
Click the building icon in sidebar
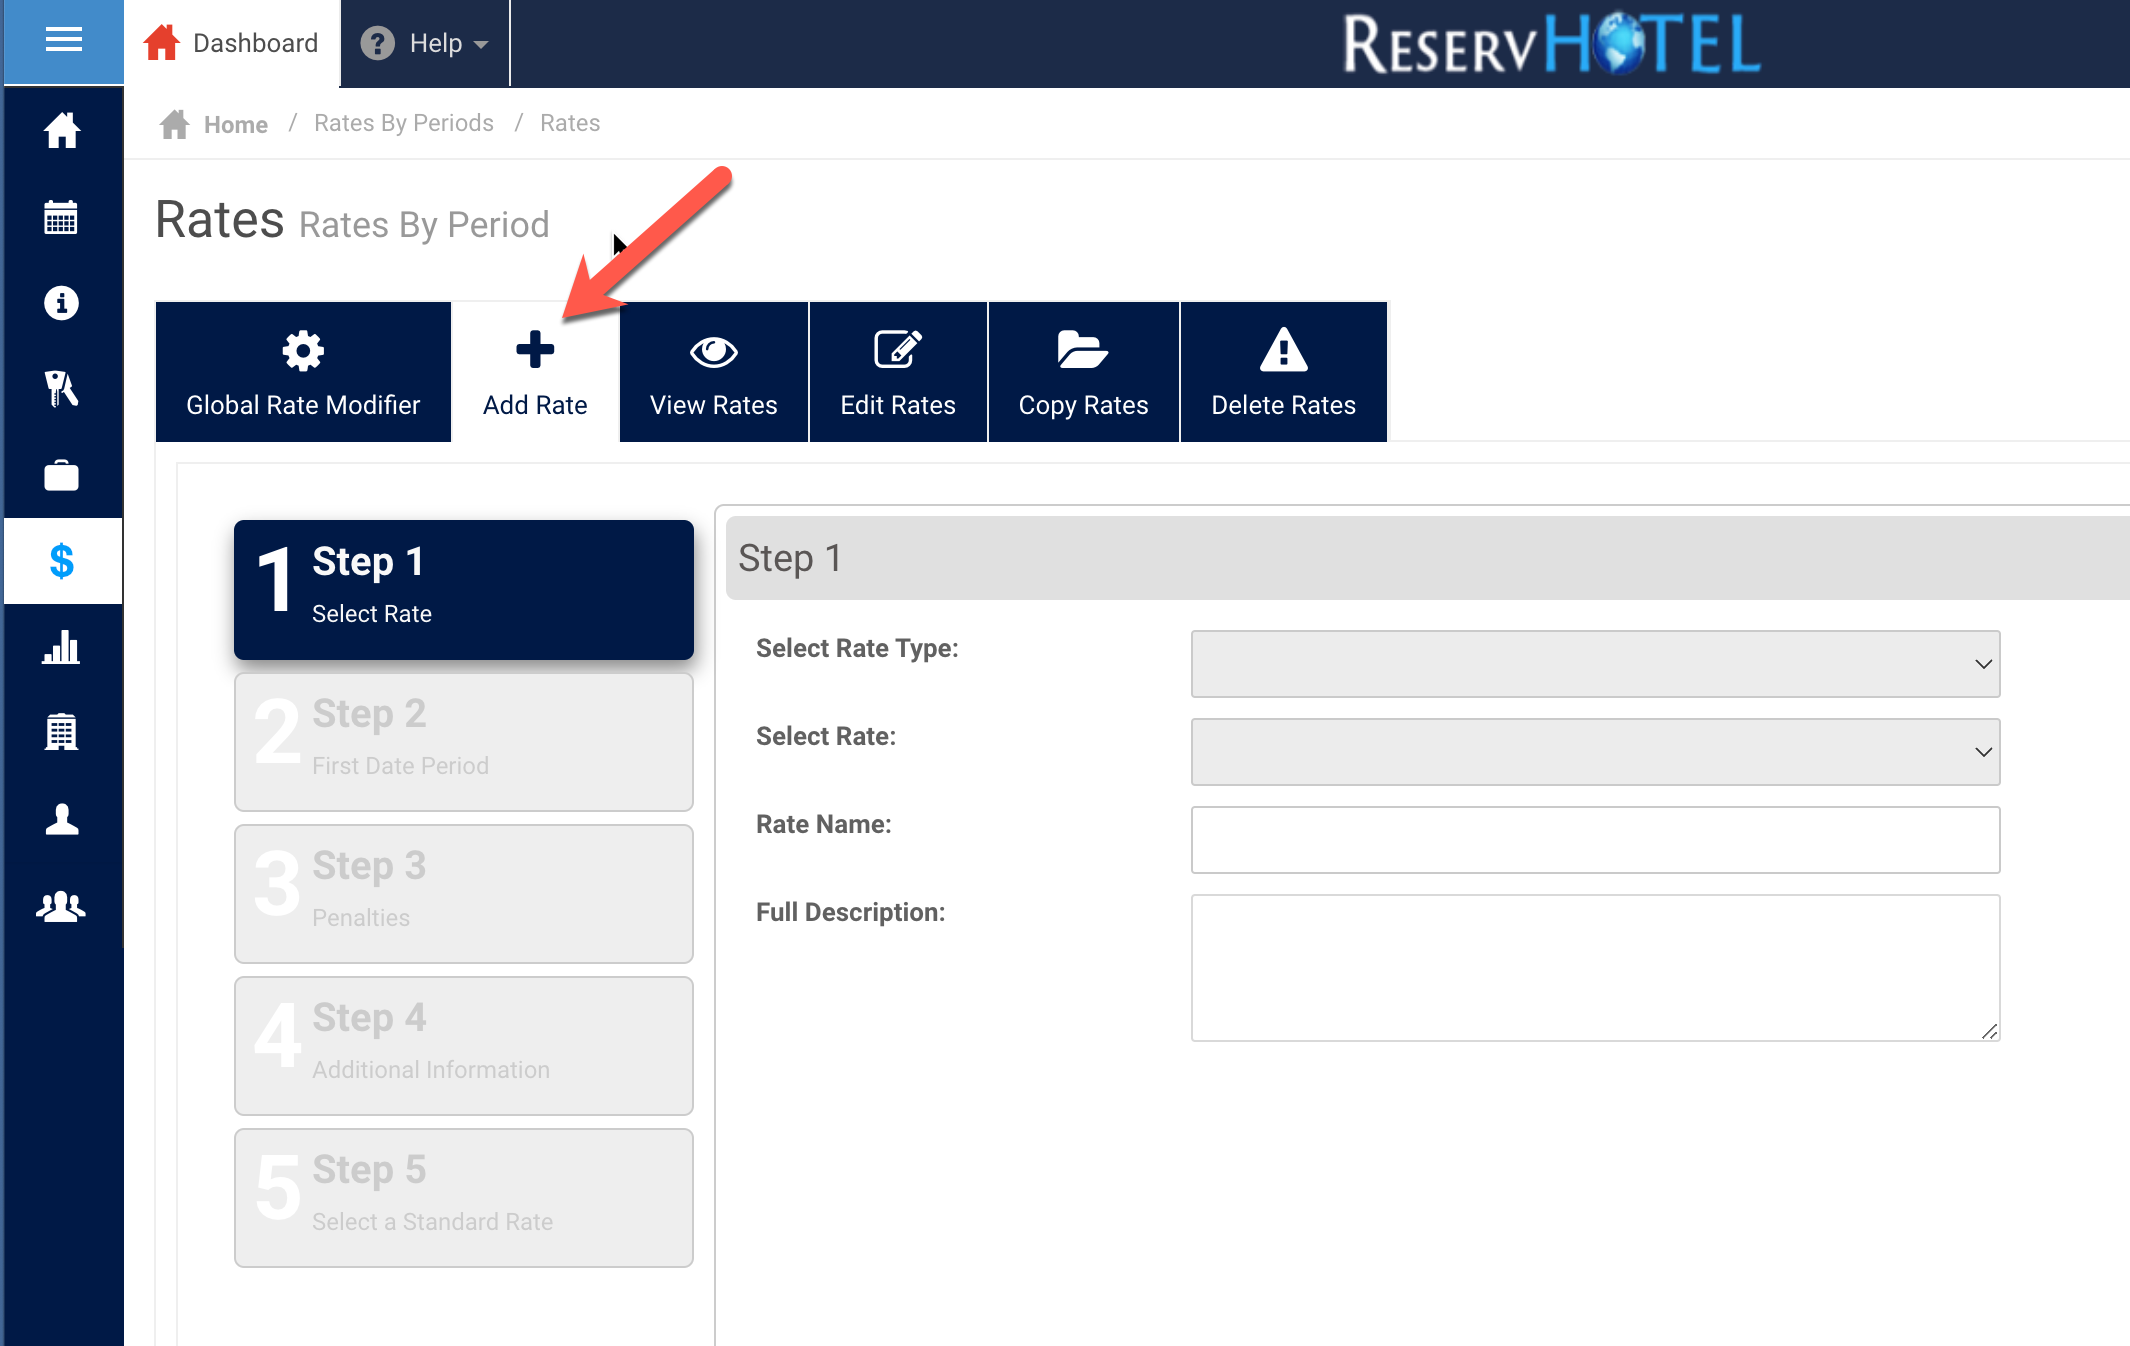click(x=62, y=733)
